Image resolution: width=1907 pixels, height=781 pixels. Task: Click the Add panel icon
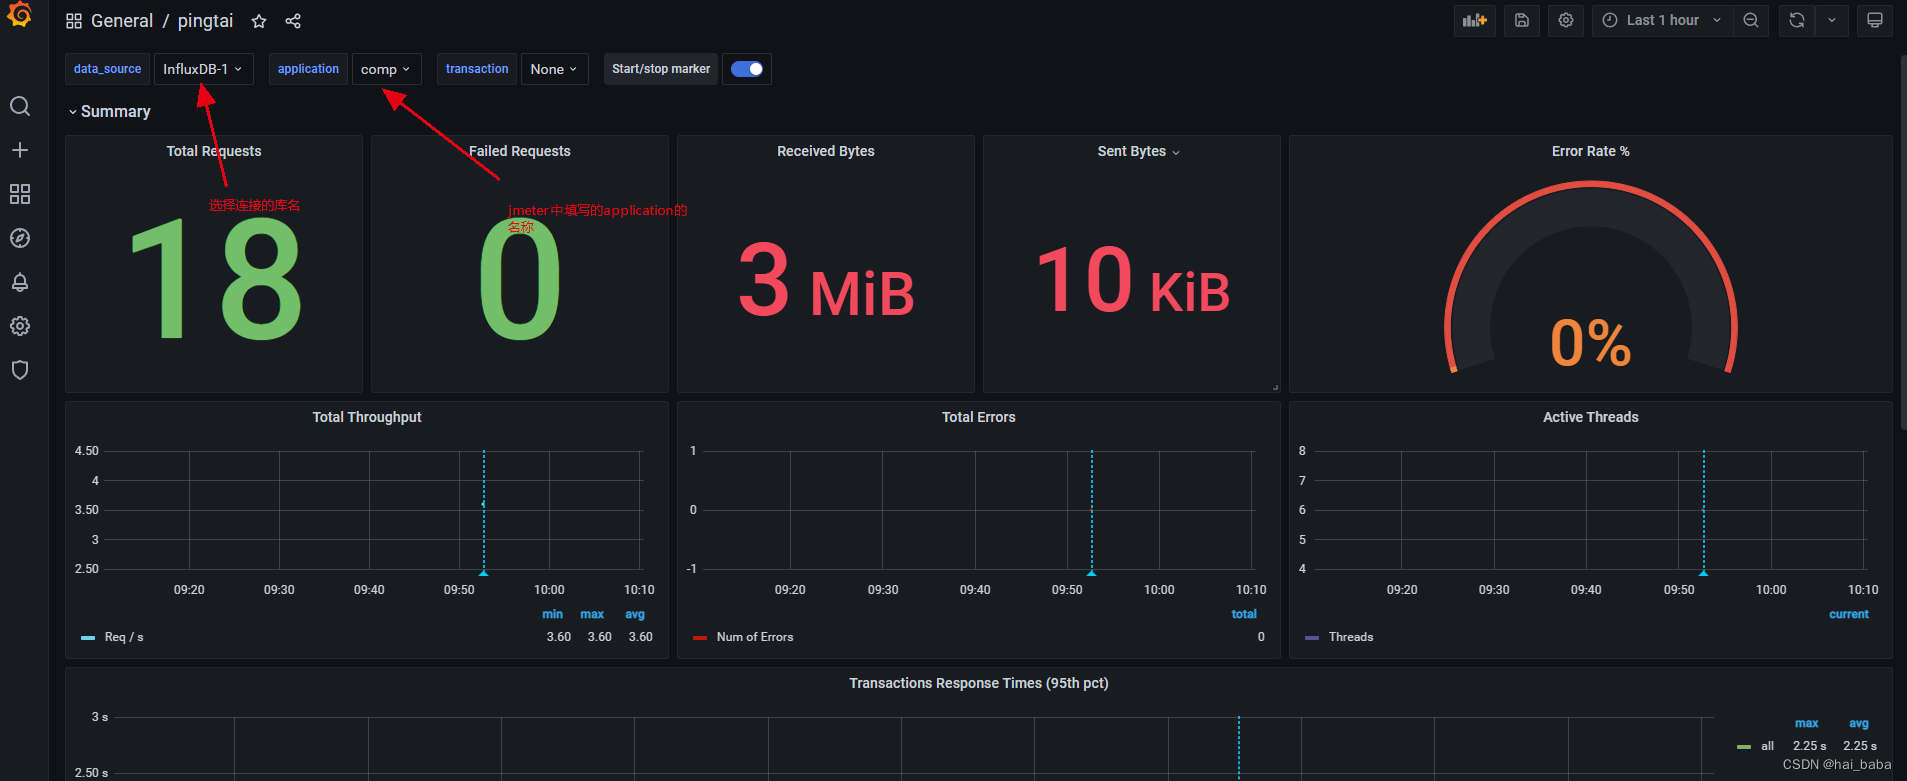1475,20
